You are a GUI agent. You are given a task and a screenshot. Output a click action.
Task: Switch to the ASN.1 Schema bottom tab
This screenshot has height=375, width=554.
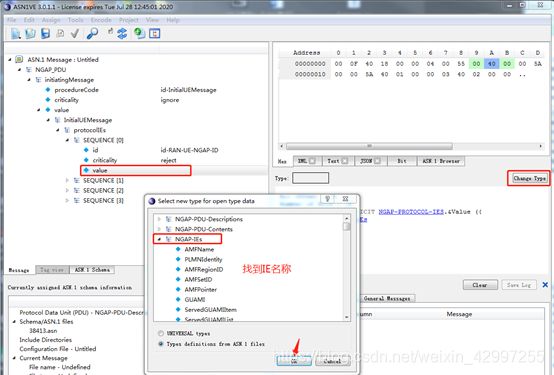(x=92, y=270)
